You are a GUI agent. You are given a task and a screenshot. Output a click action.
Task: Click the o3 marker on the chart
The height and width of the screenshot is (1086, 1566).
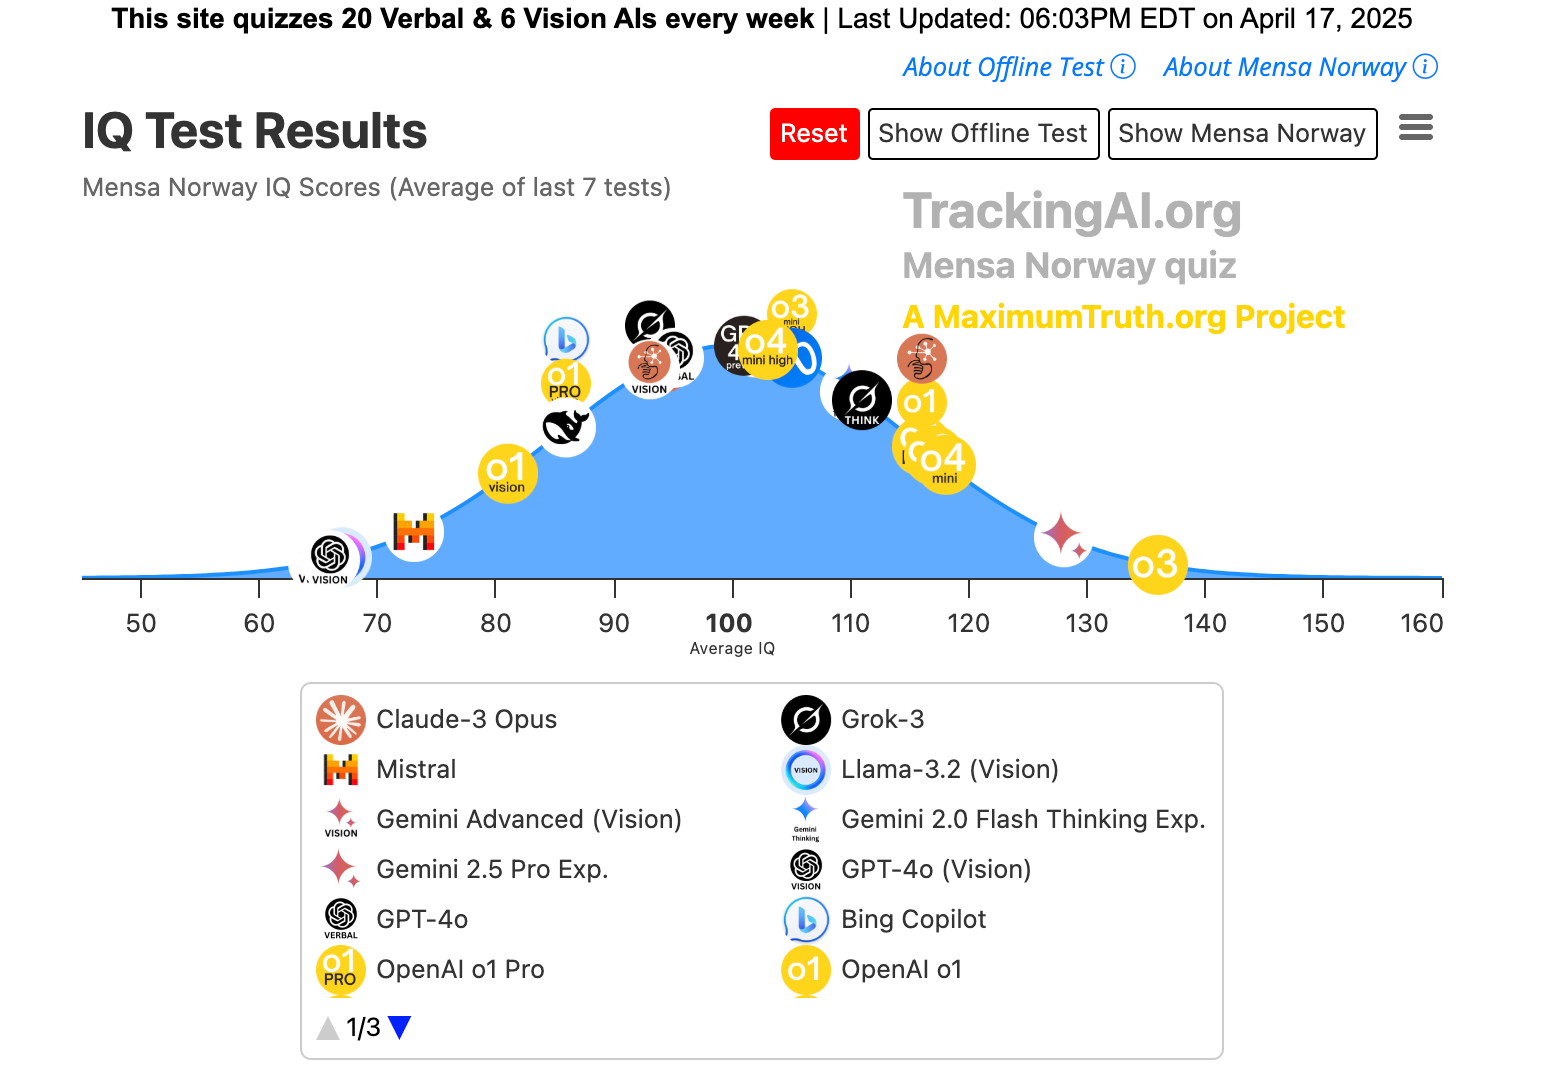pos(1157,565)
